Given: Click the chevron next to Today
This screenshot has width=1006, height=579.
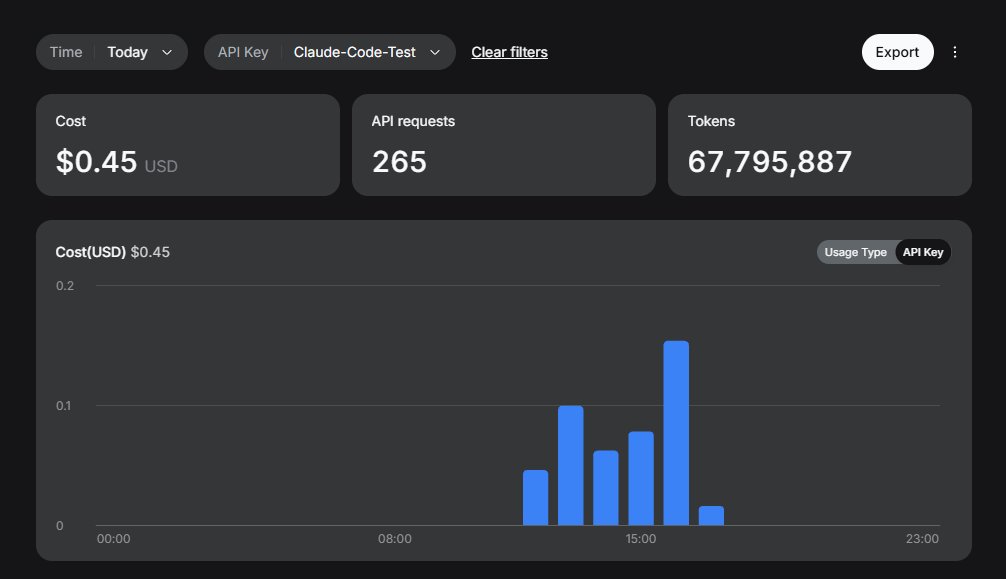Looking at the screenshot, I should click(167, 53).
